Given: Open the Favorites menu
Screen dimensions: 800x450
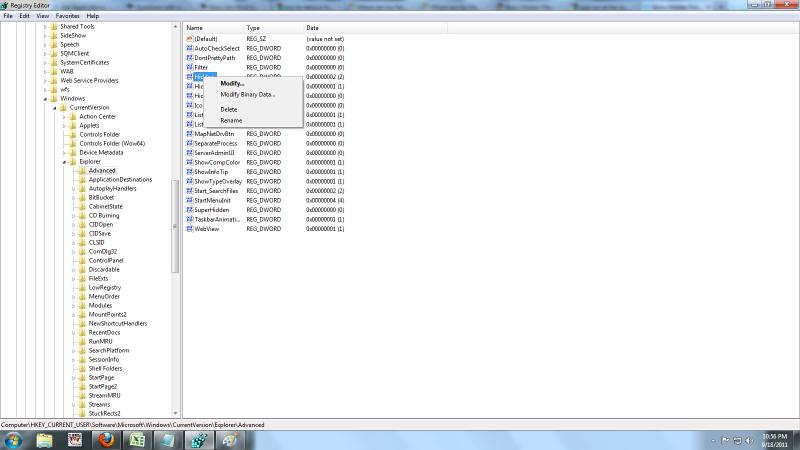Looking at the screenshot, I should 67,16.
